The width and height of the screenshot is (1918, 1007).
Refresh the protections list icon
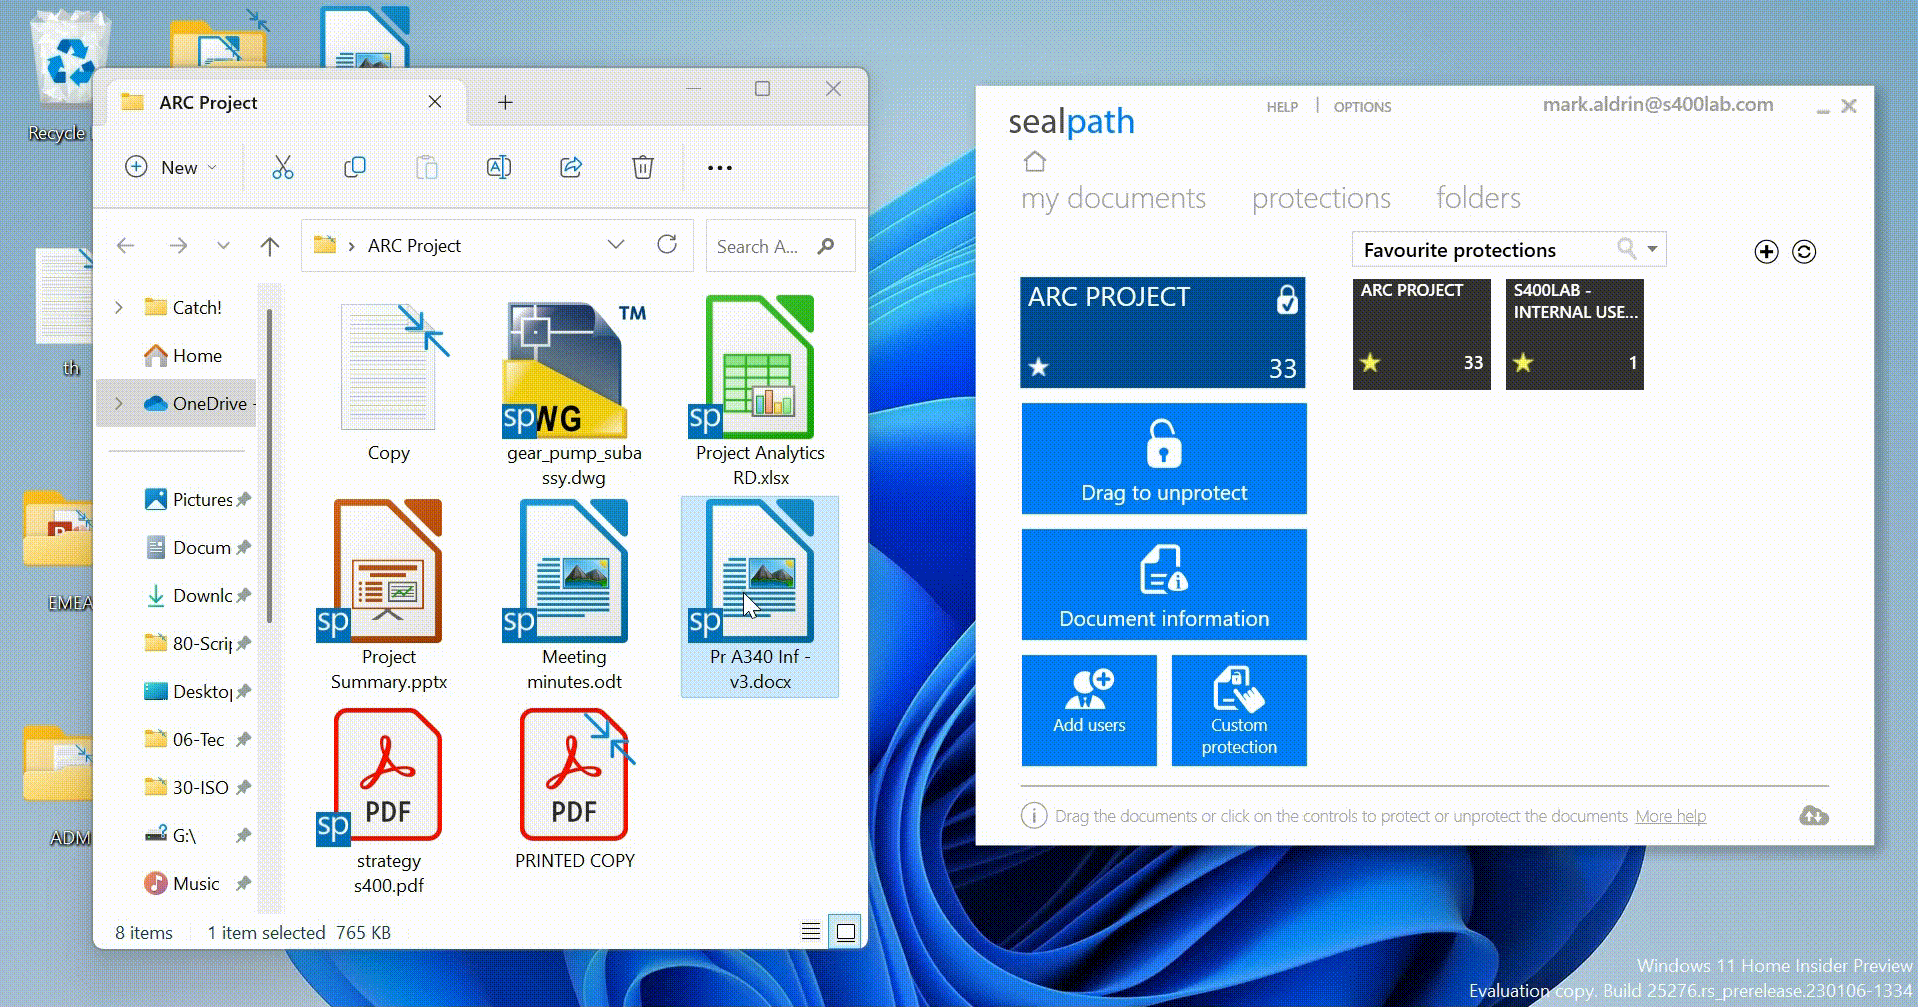[x=1805, y=252]
